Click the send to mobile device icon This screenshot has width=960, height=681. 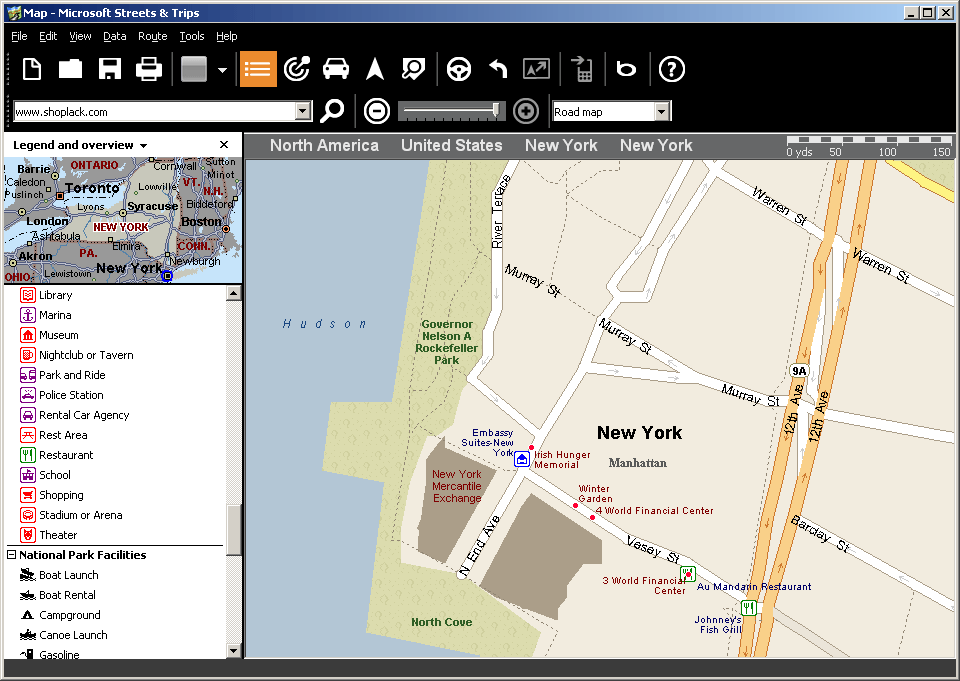point(582,69)
